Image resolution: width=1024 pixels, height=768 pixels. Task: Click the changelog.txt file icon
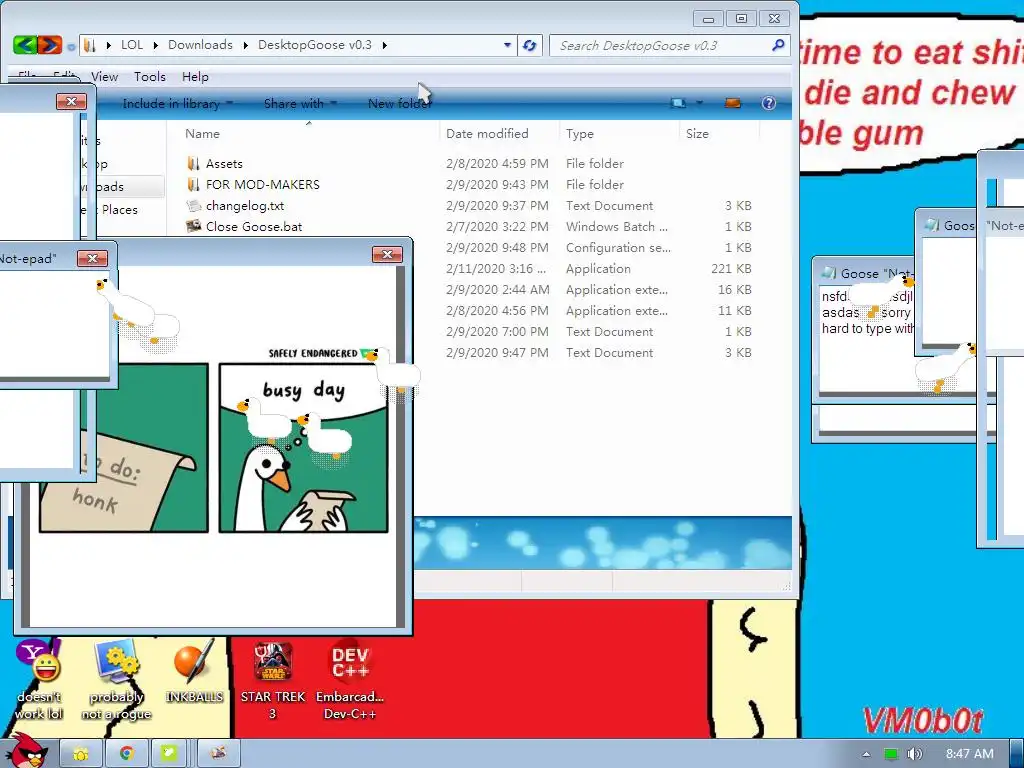(193, 206)
